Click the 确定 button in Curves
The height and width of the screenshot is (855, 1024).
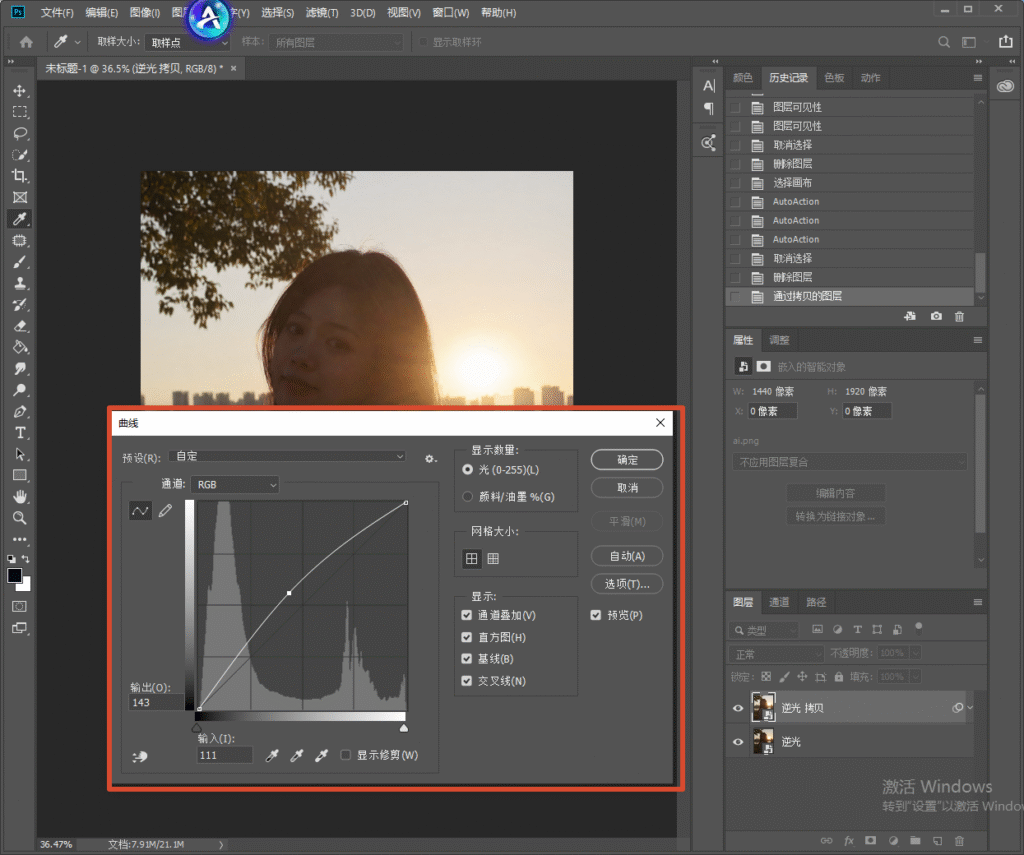(627, 460)
